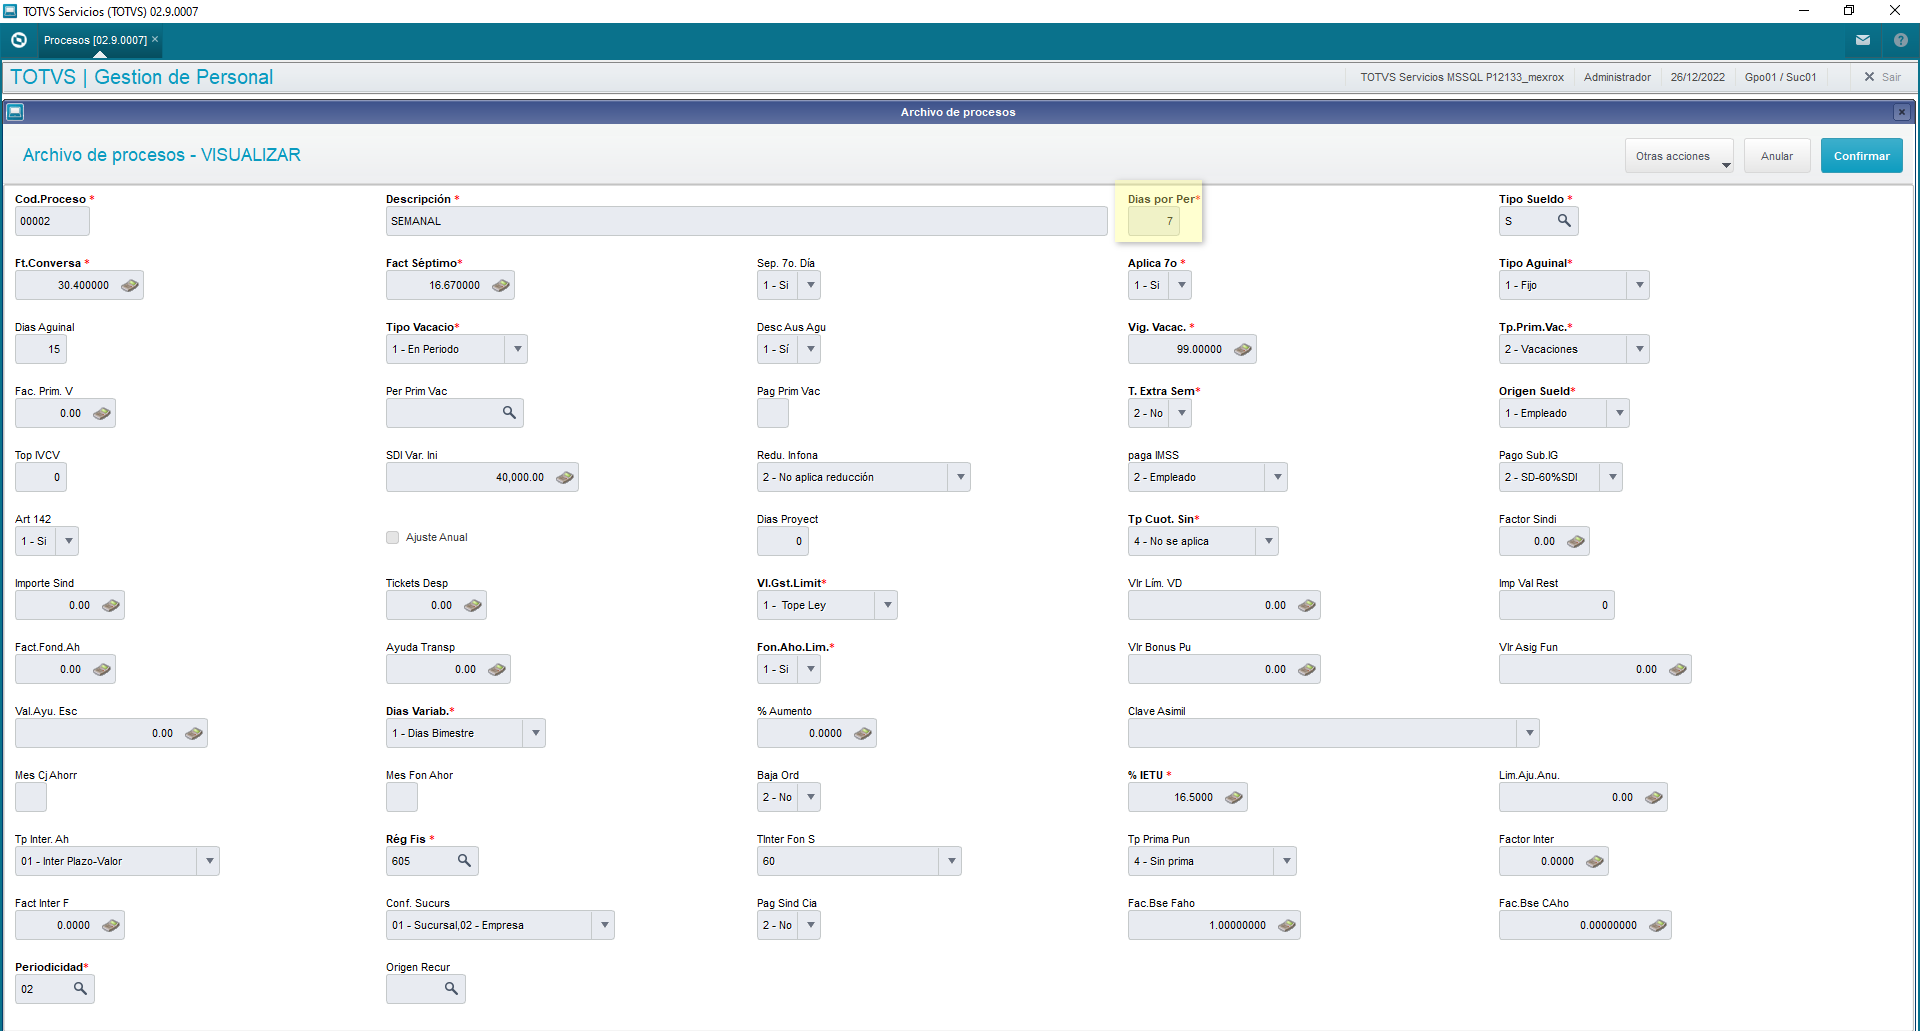Expand the Tipo Aguinal dropdown
The height and width of the screenshot is (1031, 1920).
(x=1639, y=286)
